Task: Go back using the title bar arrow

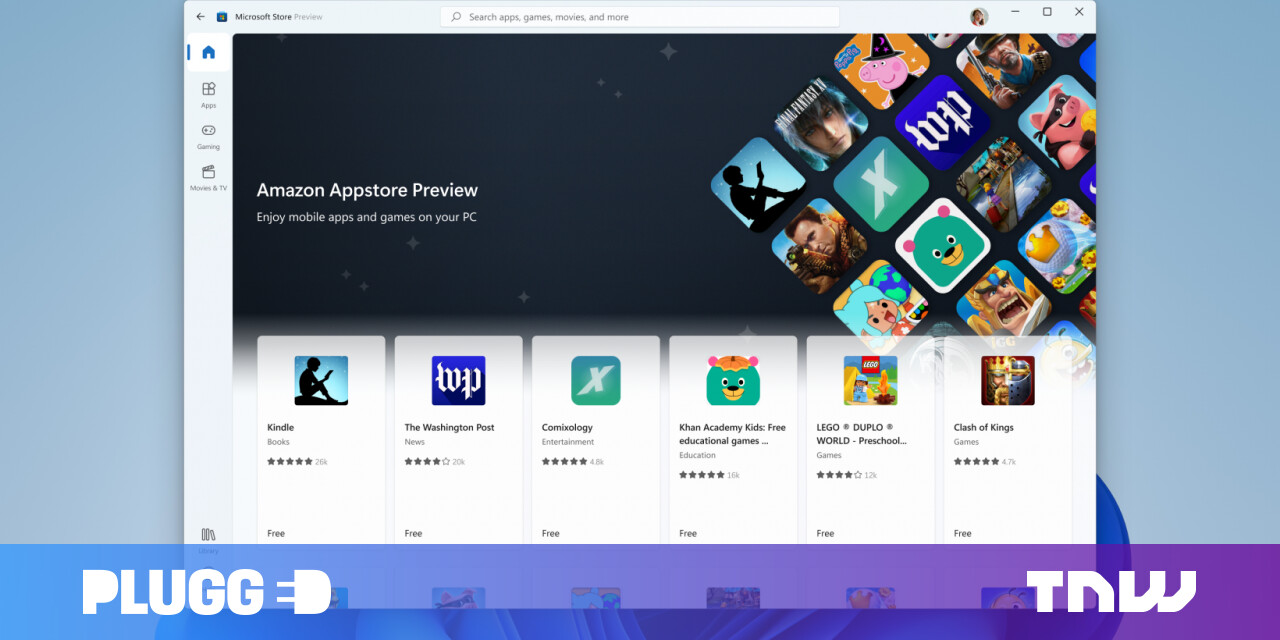Action: (200, 17)
